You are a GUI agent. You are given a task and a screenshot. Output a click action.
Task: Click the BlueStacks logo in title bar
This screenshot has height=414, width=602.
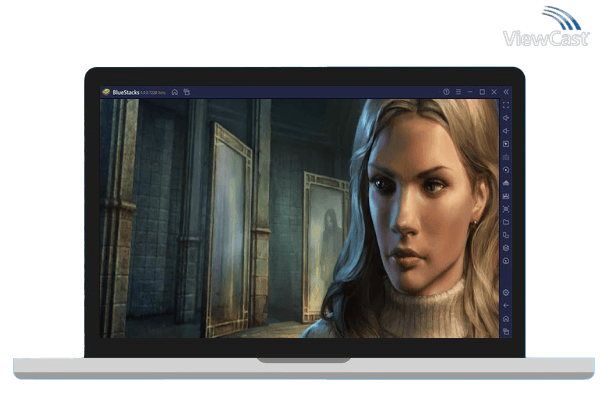(x=106, y=92)
